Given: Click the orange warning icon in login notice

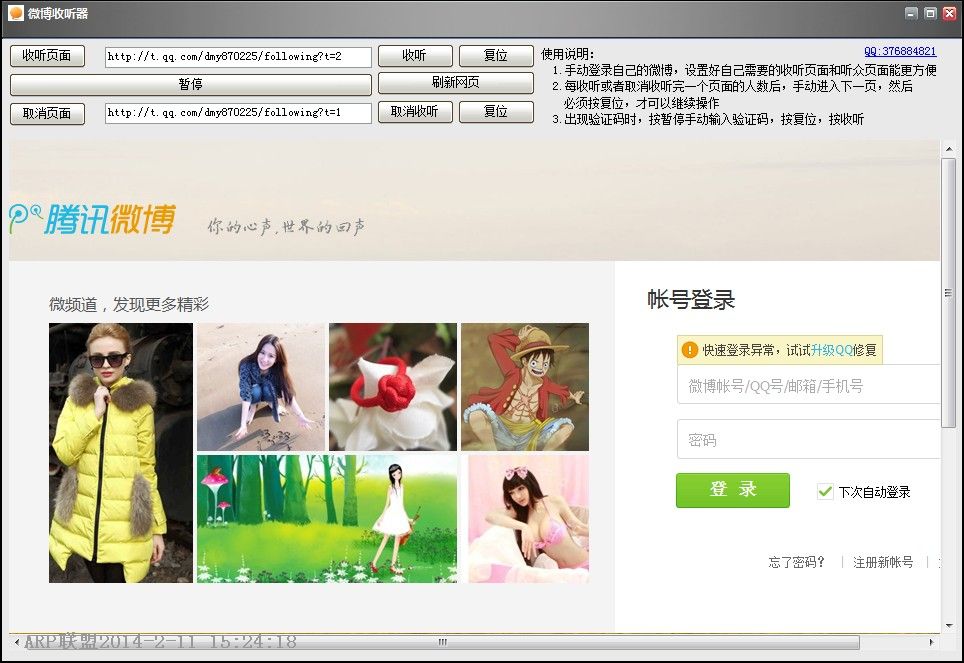Looking at the screenshot, I should tap(690, 350).
